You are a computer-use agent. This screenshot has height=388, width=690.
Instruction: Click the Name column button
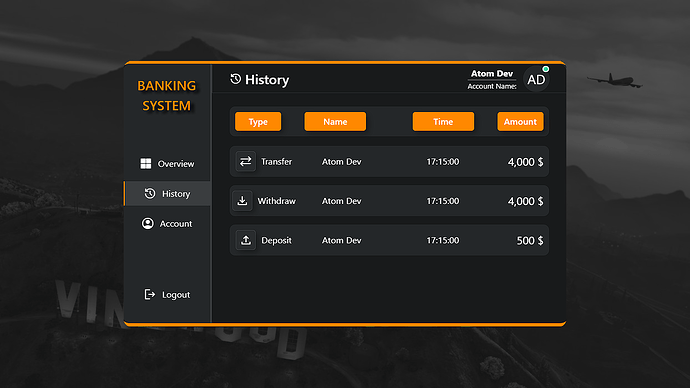coord(335,121)
